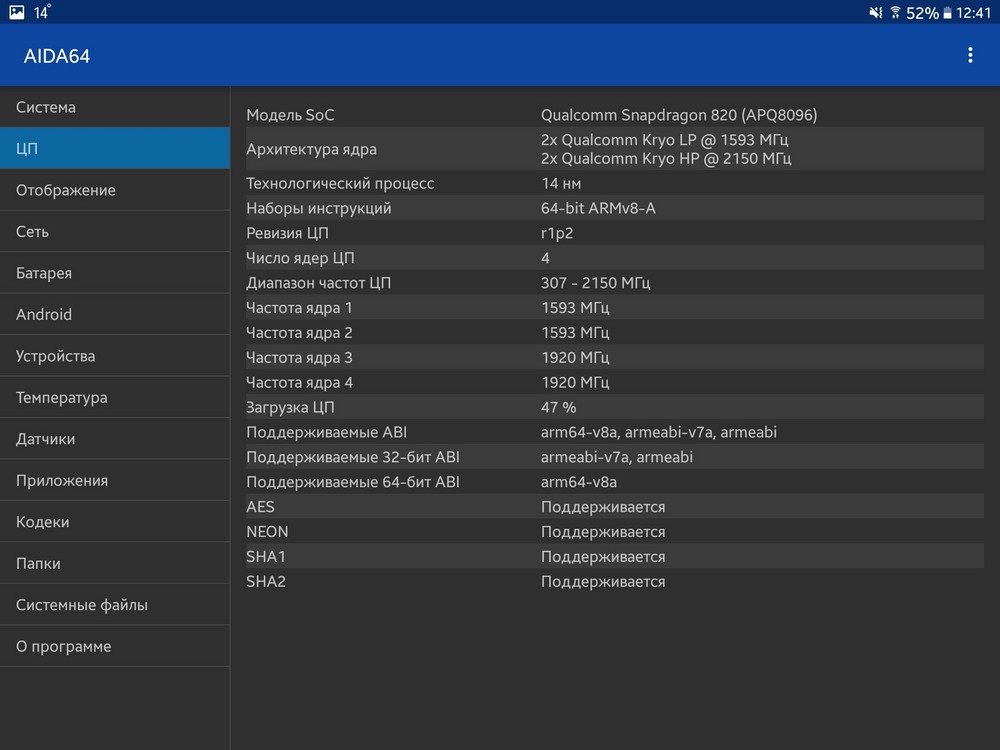Tap the 14° temperature indicator in the status bar
This screenshot has height=750, width=1000.
click(x=41, y=12)
